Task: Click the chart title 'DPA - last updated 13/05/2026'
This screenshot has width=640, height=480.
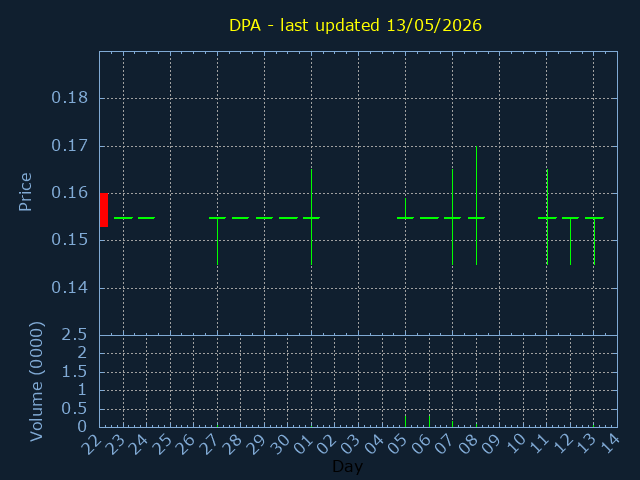Action: pos(355,25)
